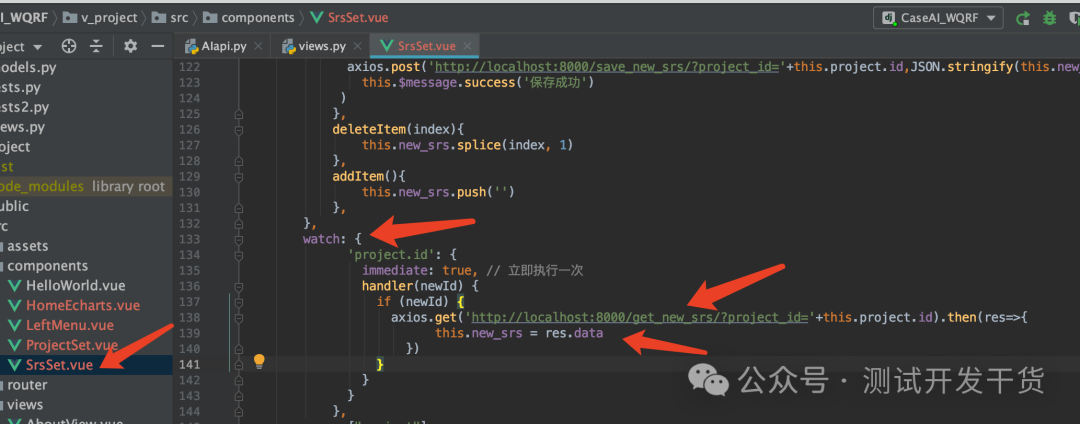1080x424 pixels.
Task: Start debugging with the green bug icon
Action: (1050, 18)
